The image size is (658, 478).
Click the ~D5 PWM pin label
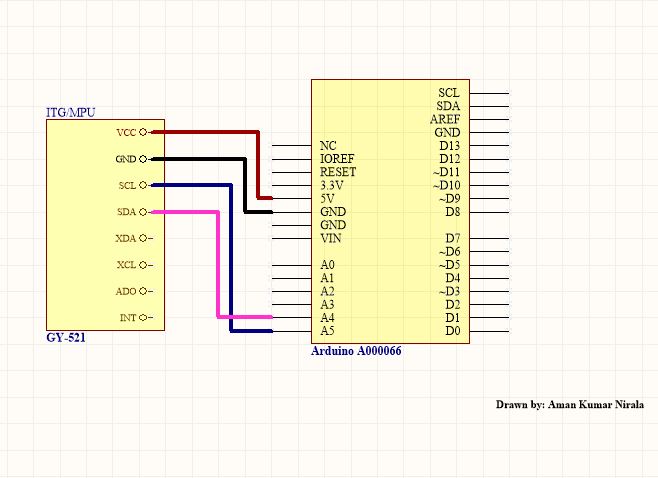[x=449, y=265]
